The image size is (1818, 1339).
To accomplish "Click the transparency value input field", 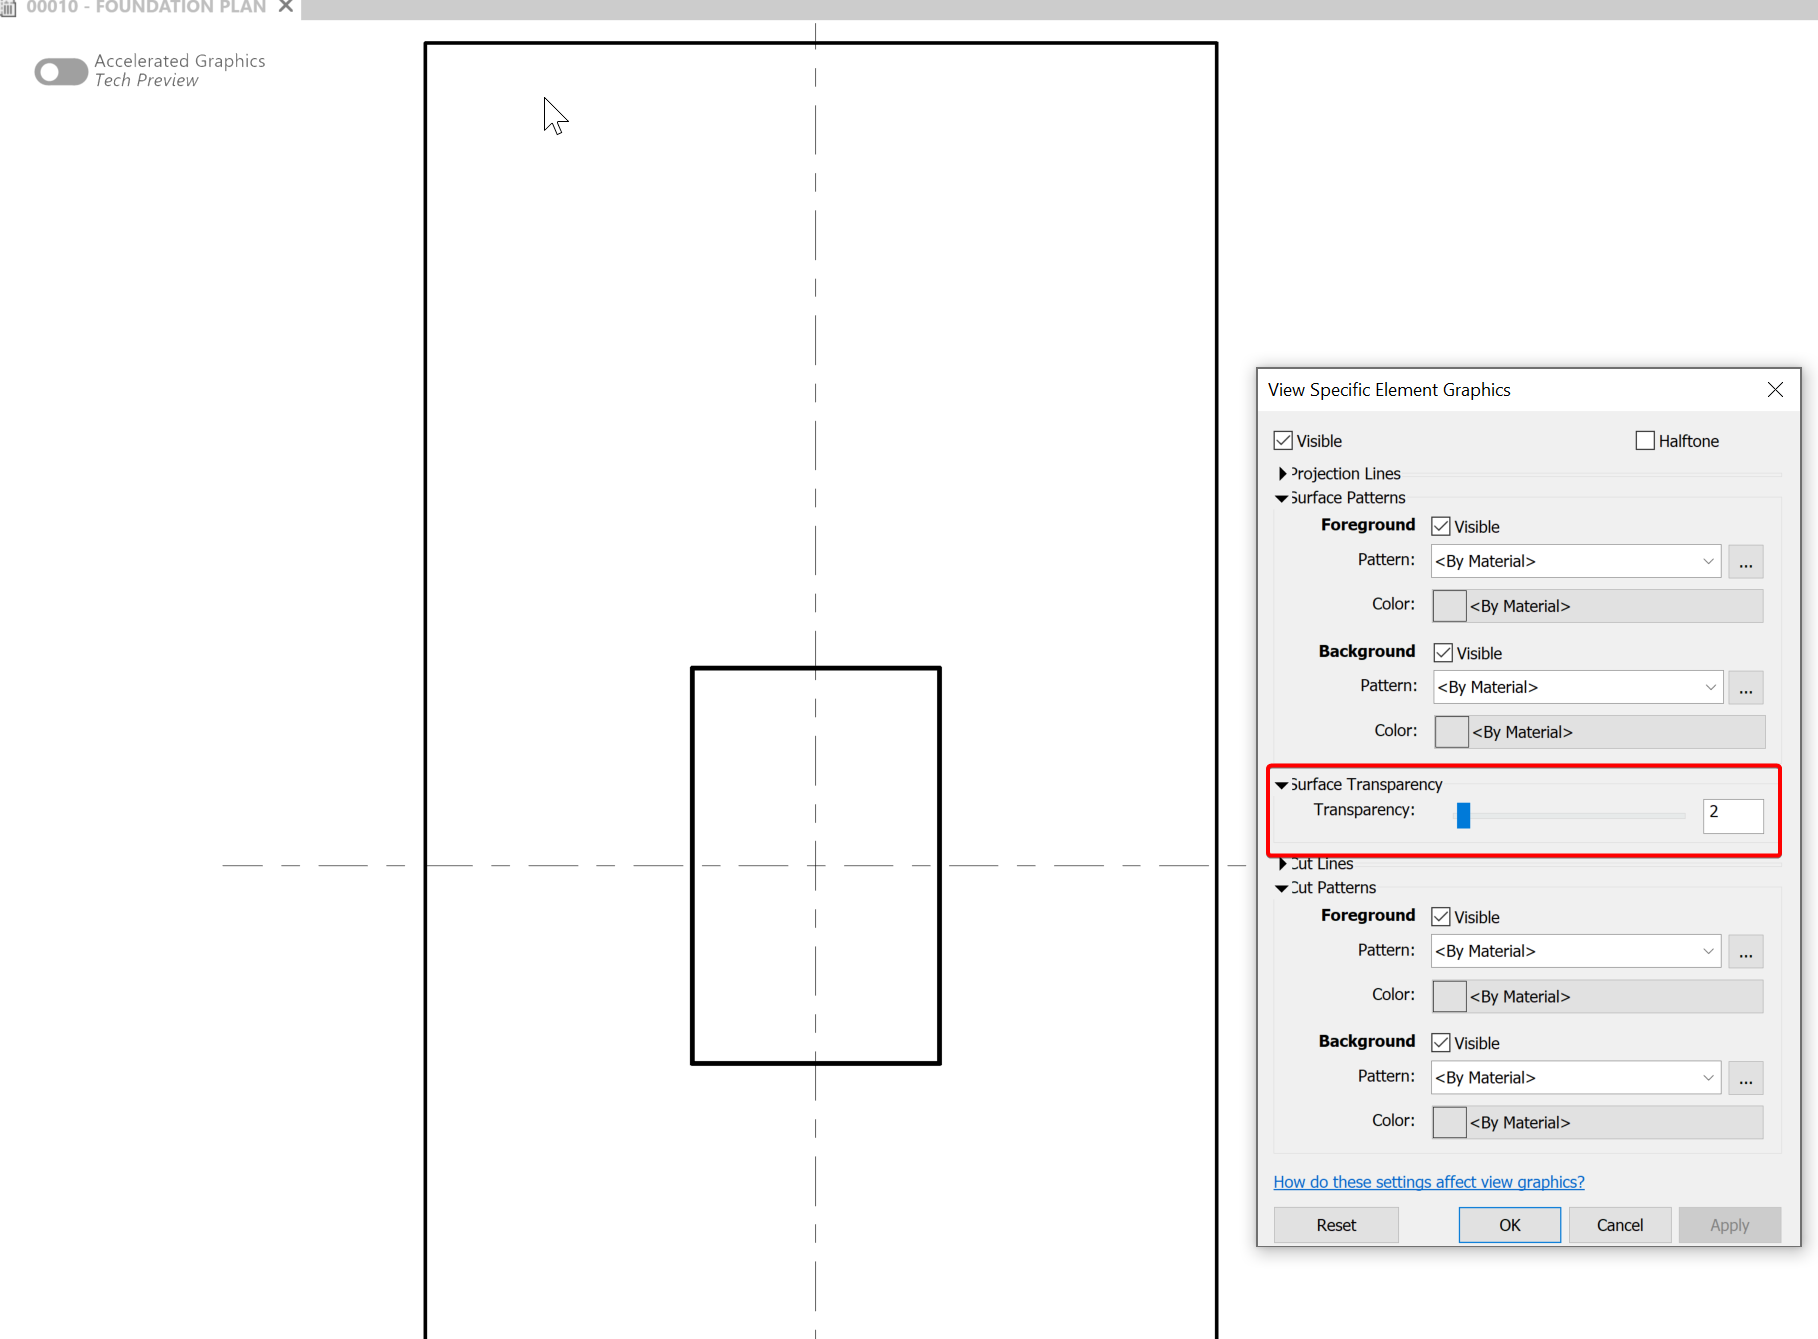I will click(1733, 816).
